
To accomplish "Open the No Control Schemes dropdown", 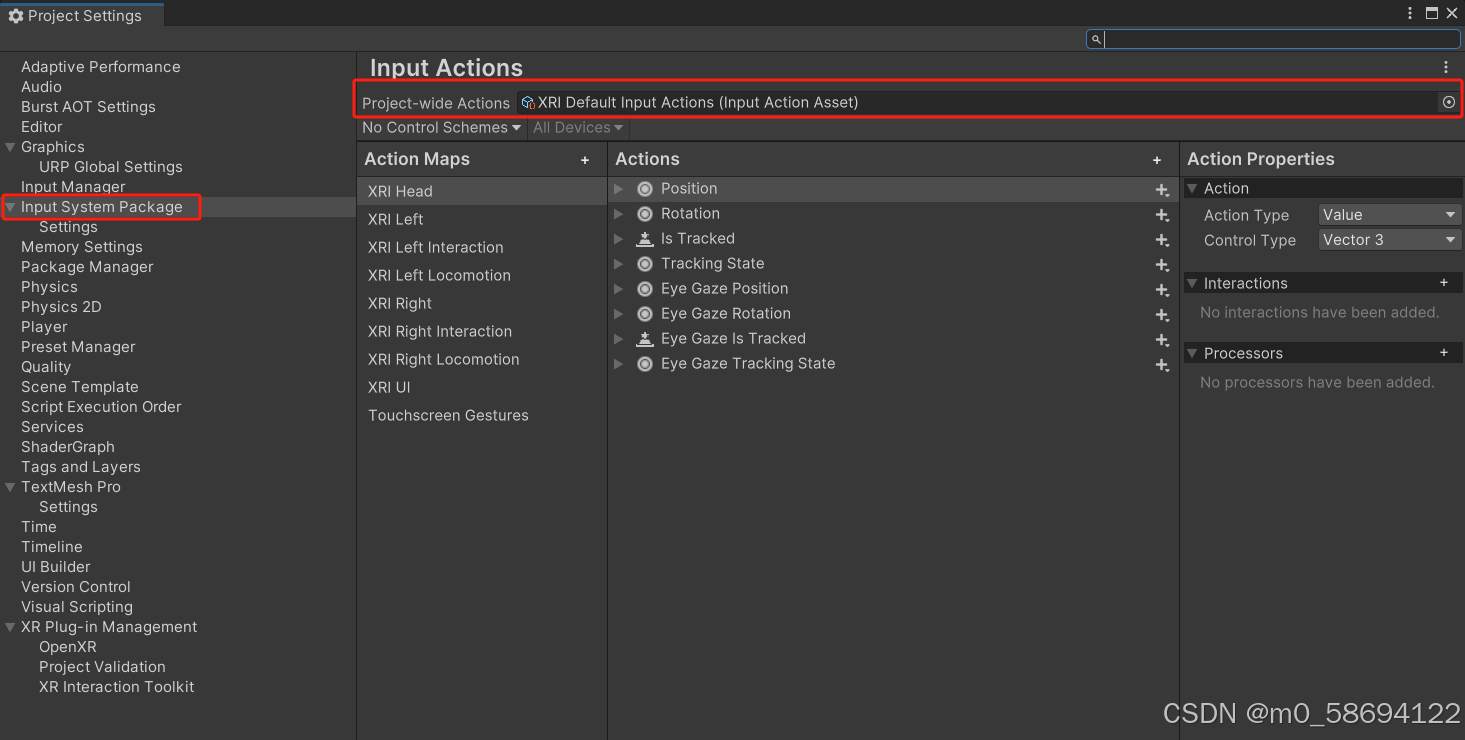I will [440, 127].
